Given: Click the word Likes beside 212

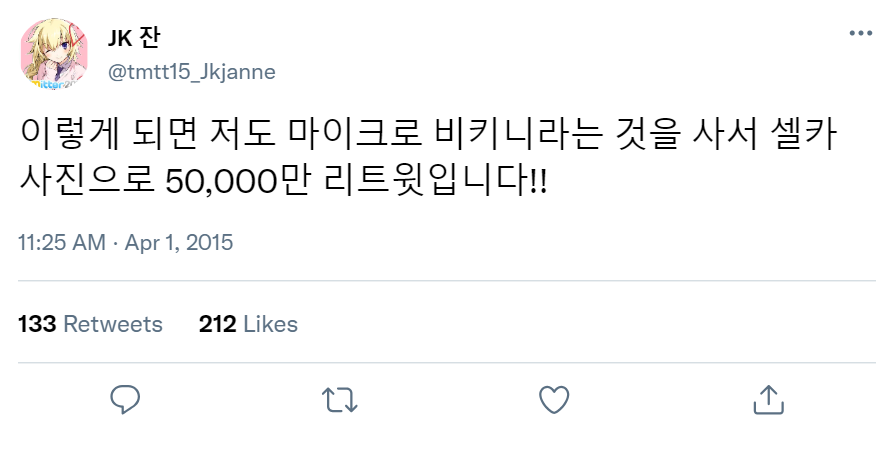Looking at the screenshot, I should point(271,324).
